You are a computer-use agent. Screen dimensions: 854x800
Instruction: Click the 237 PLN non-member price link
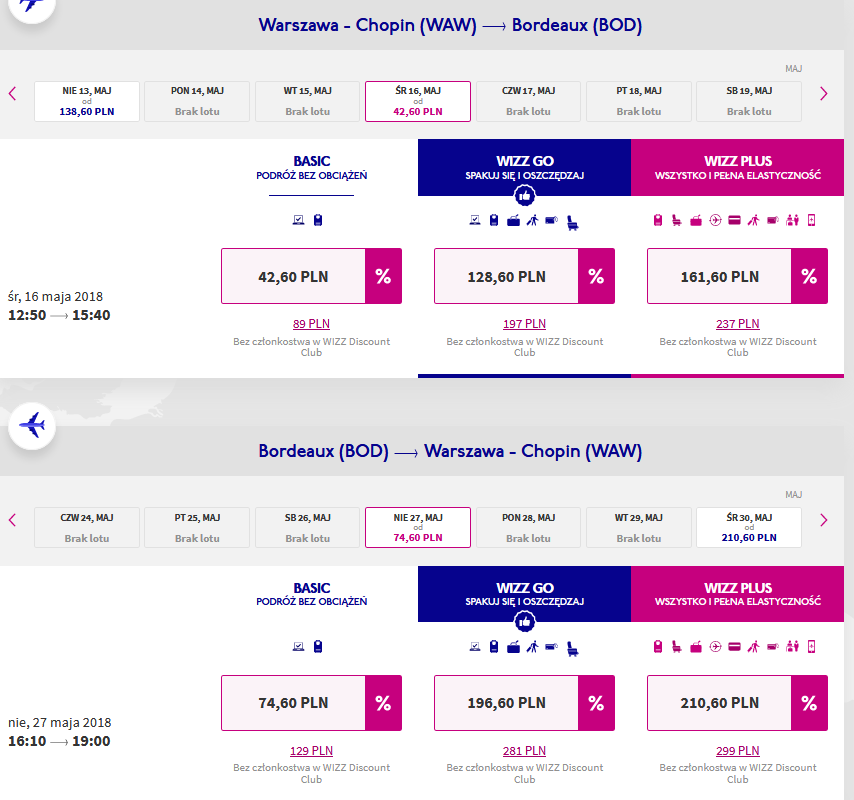(x=737, y=324)
